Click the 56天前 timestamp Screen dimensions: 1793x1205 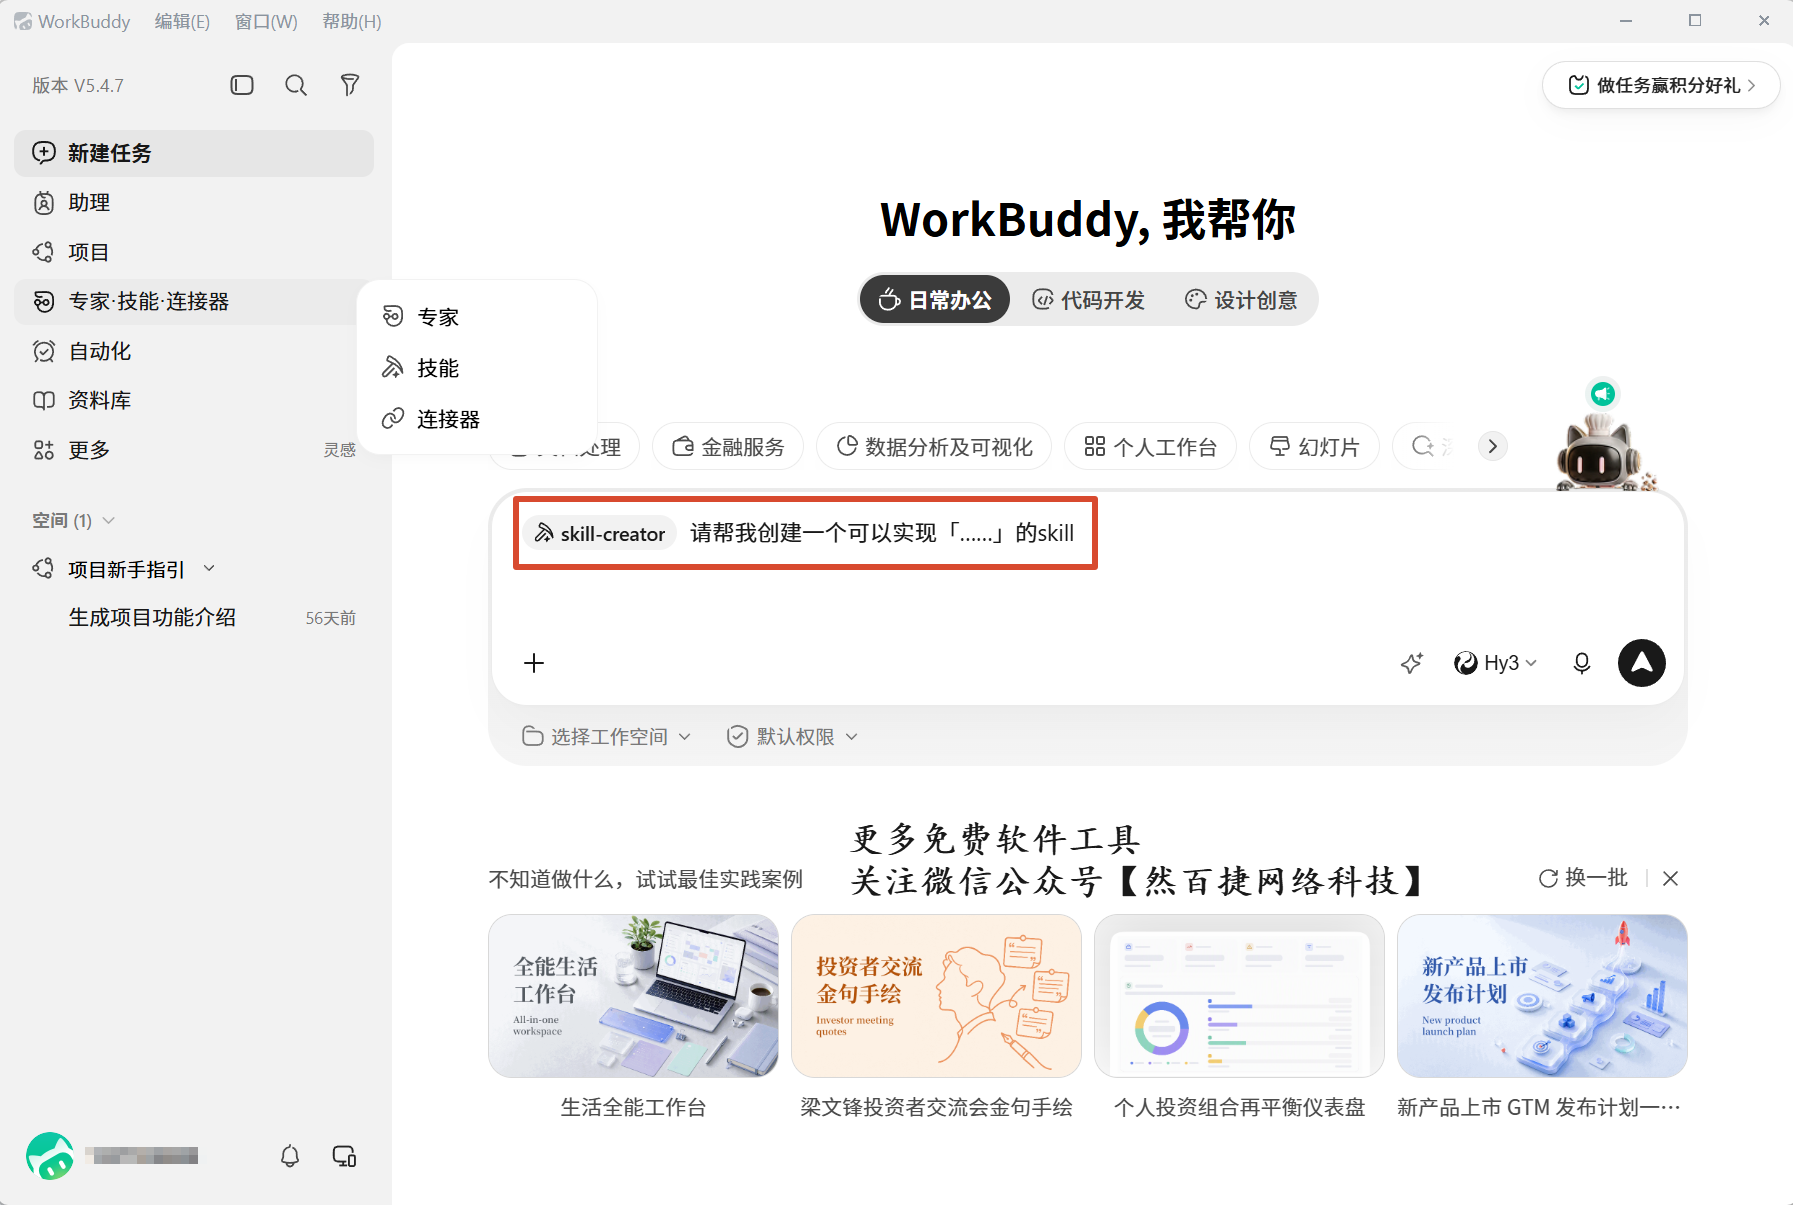pyautogui.click(x=331, y=618)
